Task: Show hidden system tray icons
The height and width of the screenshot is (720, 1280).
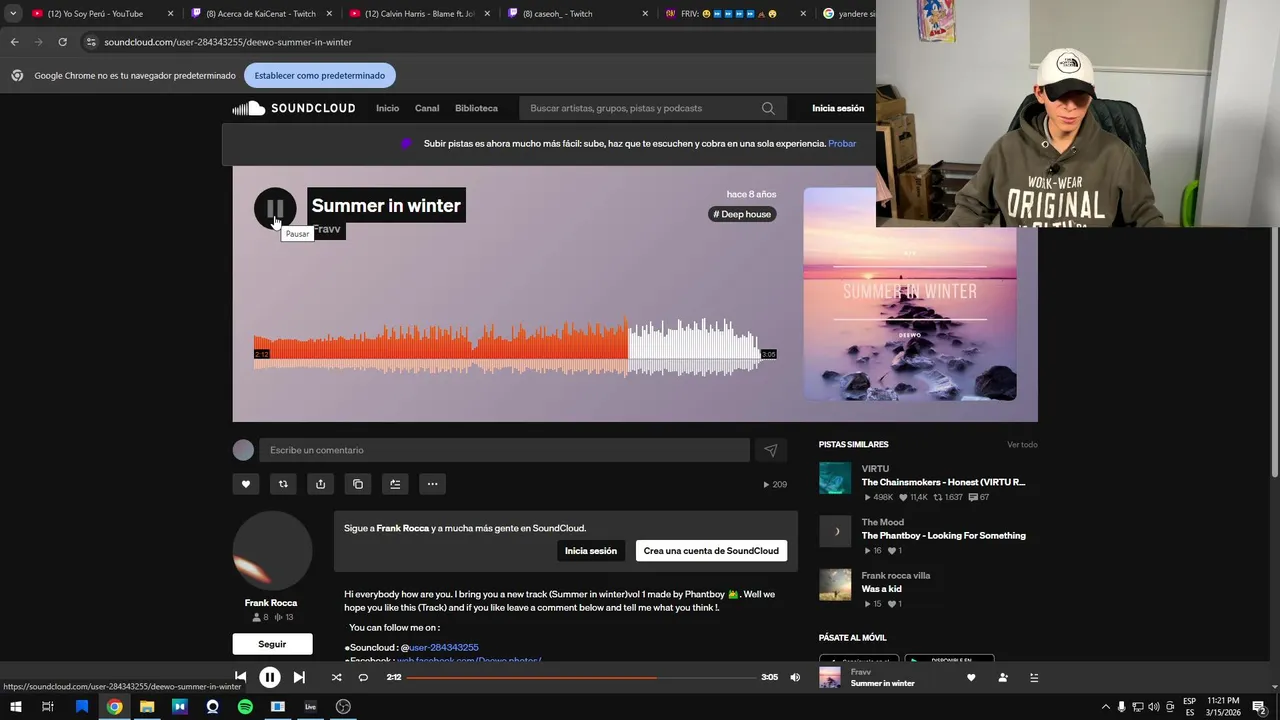Action: pos(1105,707)
